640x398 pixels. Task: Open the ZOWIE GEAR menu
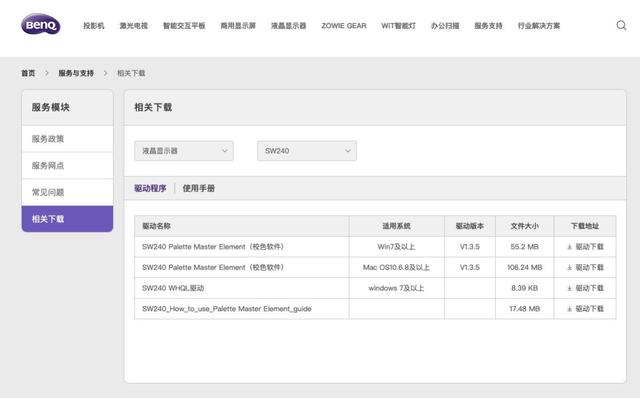pos(344,26)
